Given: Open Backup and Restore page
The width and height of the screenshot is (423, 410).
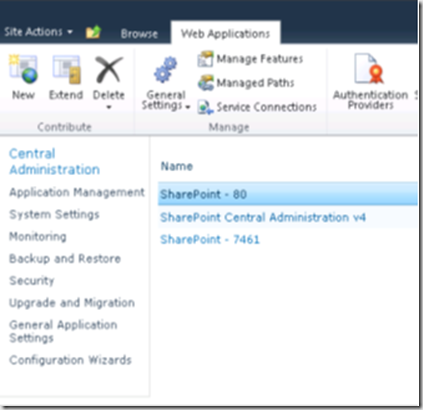Looking at the screenshot, I should 65,259.
